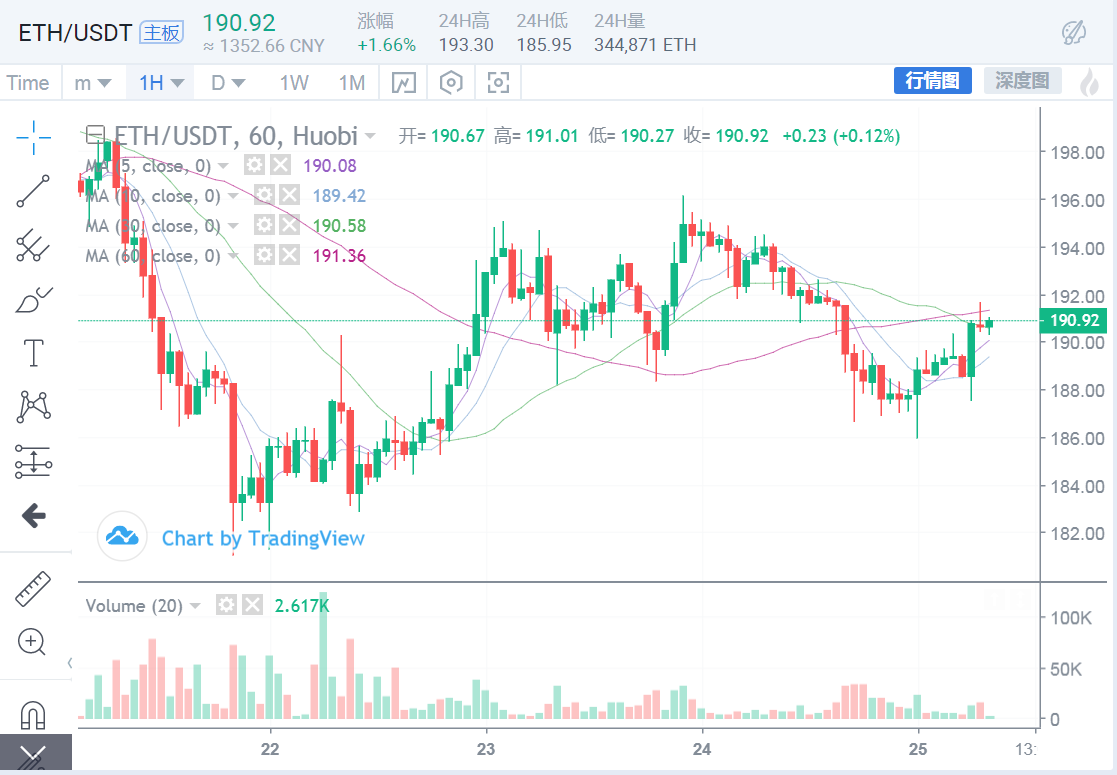Click the 24H高 value 193.30

point(466,45)
